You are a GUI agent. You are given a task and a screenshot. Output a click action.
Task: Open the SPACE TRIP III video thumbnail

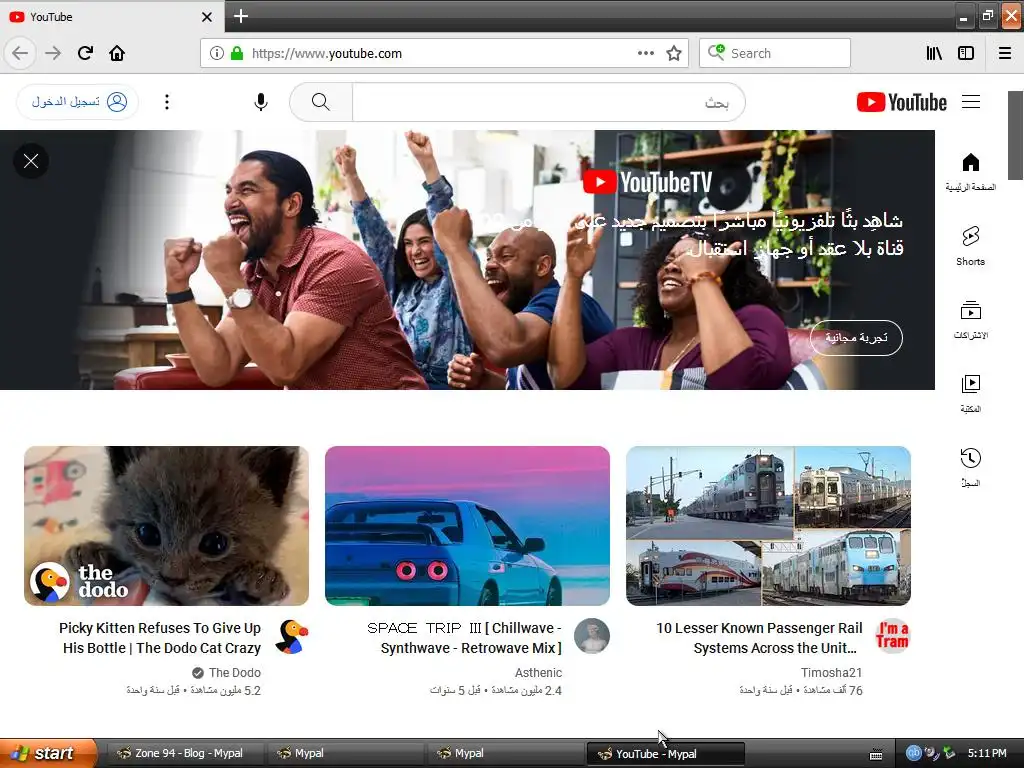tap(468, 526)
